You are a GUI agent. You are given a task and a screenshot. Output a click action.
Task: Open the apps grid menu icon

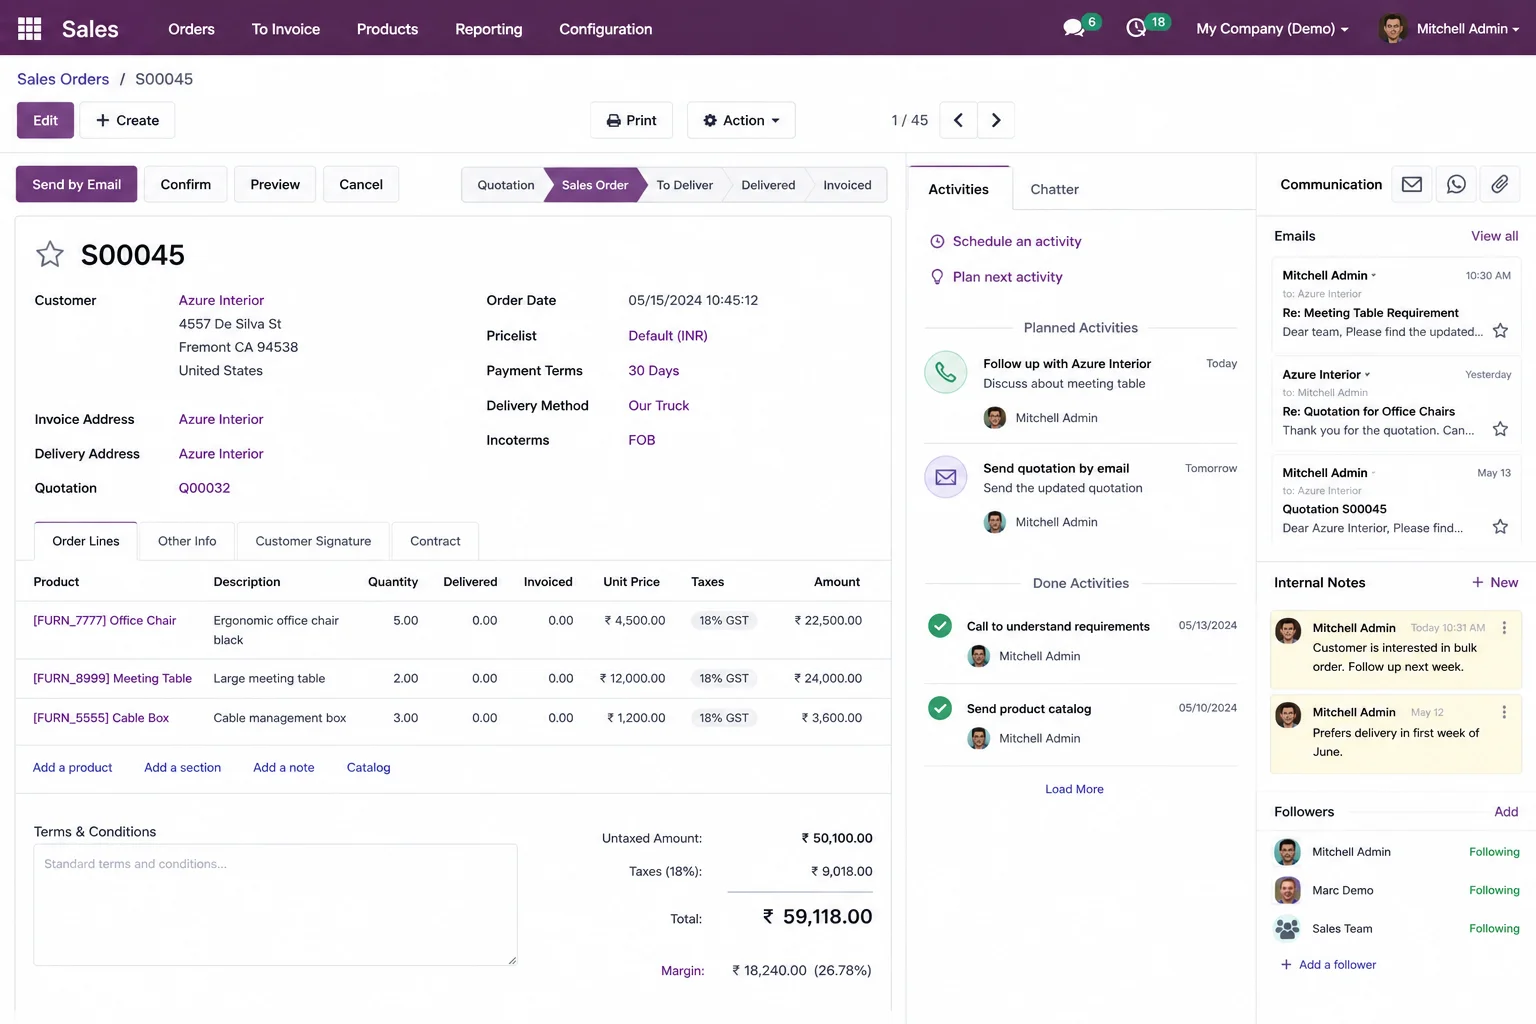[x=30, y=28]
